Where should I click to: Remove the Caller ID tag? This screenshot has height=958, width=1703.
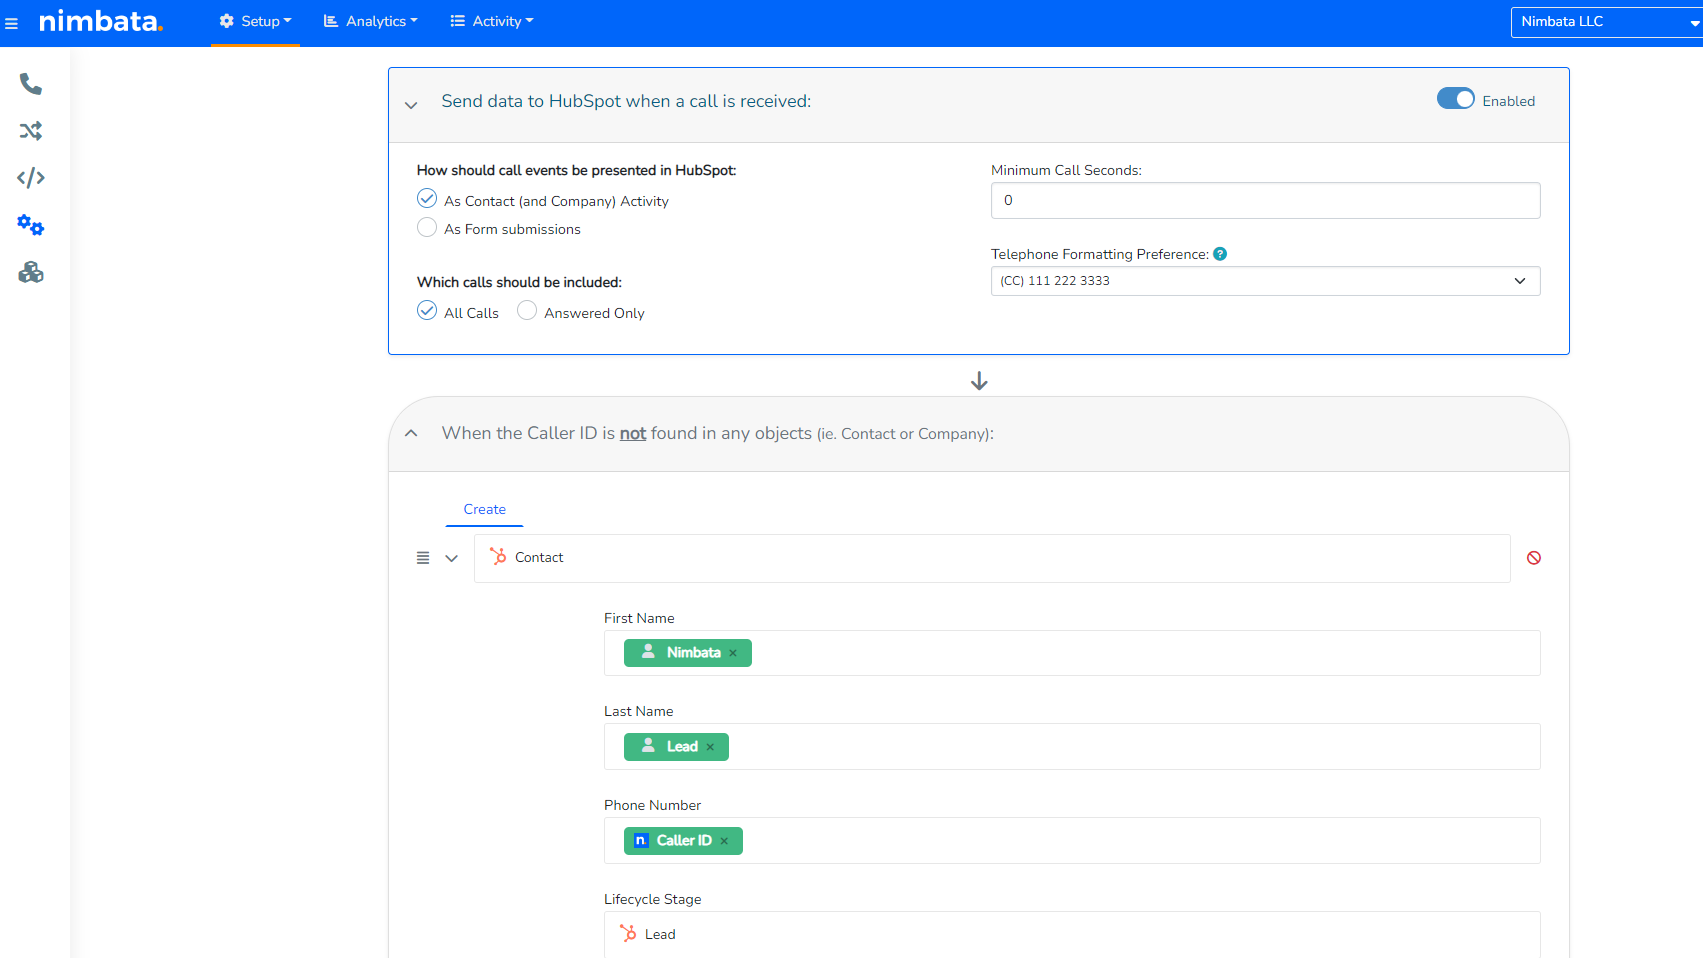pos(724,841)
